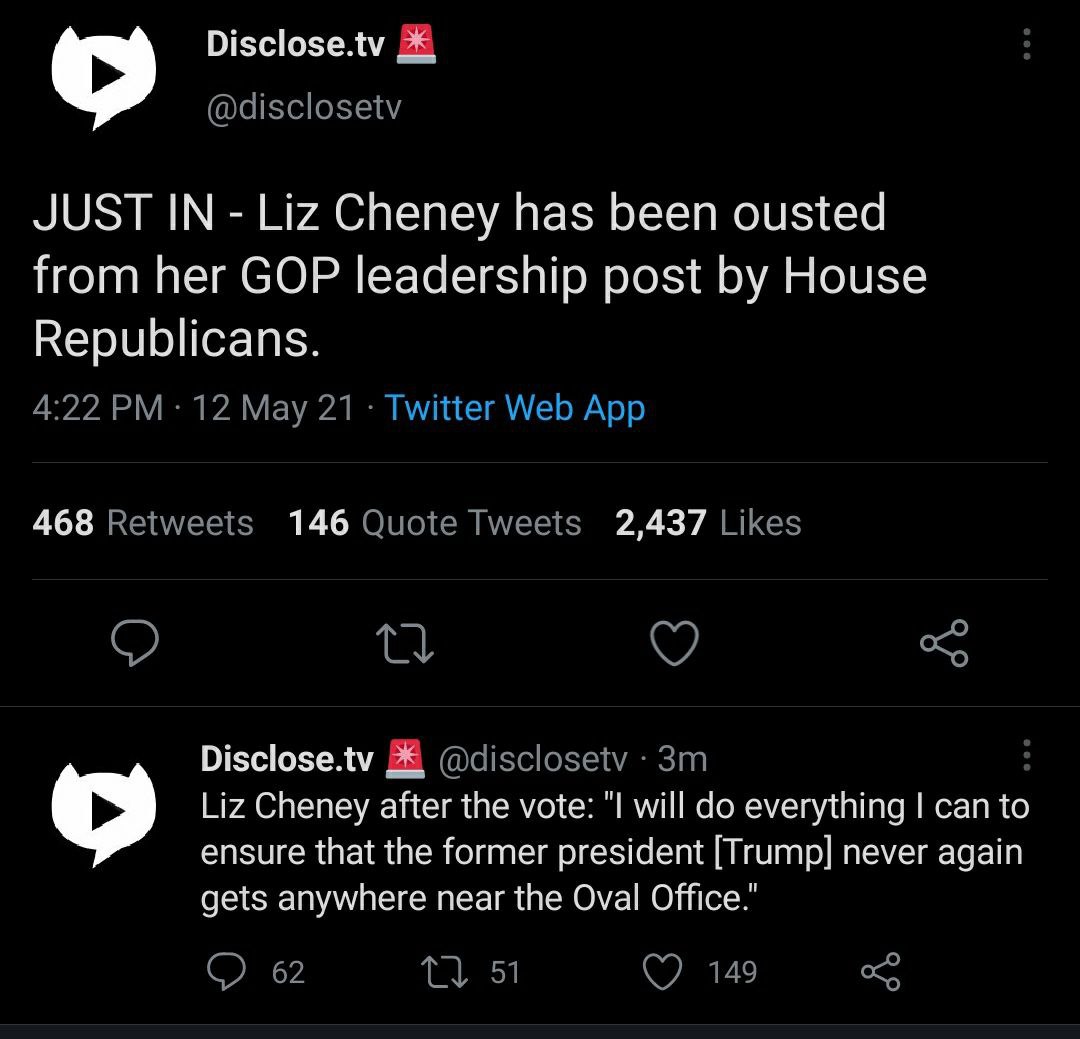Click Disclose.tv display name on main tweet
The height and width of the screenshot is (1039, 1080).
pyautogui.click(x=295, y=44)
